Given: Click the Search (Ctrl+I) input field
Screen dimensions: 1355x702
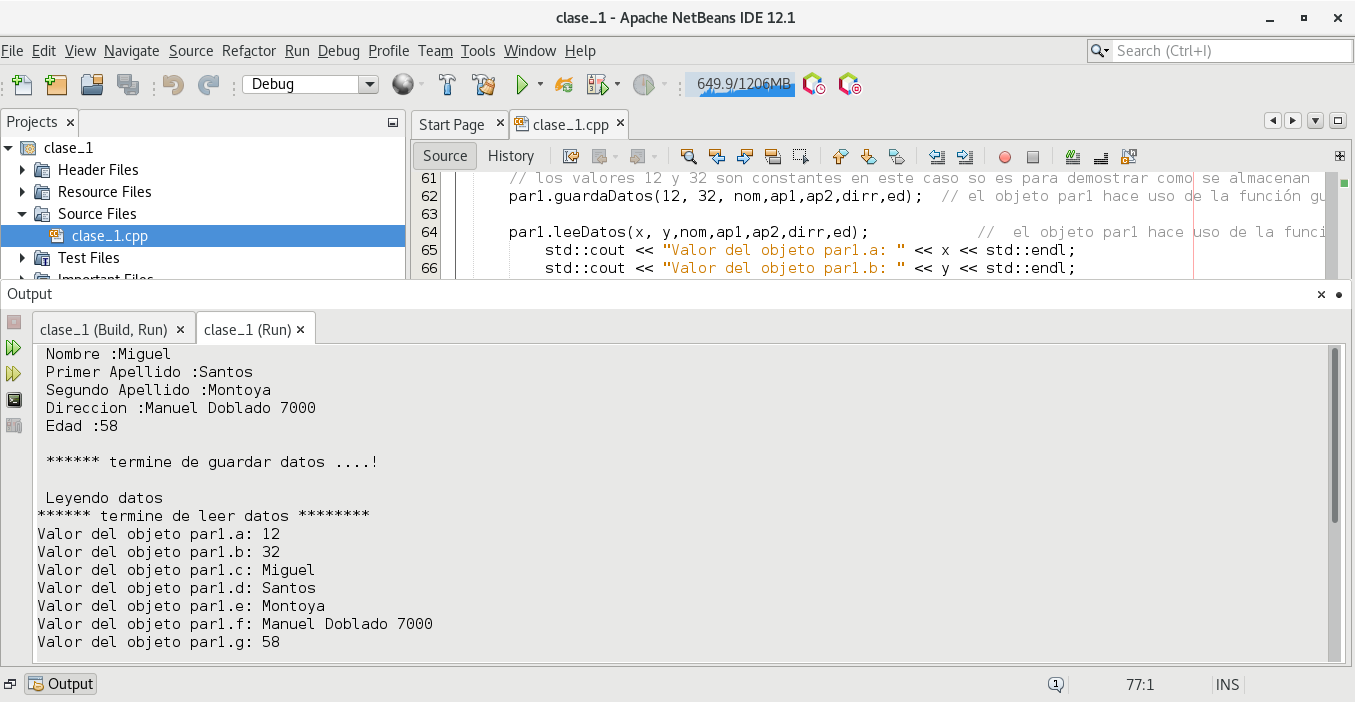Looking at the screenshot, I should [x=1225, y=51].
